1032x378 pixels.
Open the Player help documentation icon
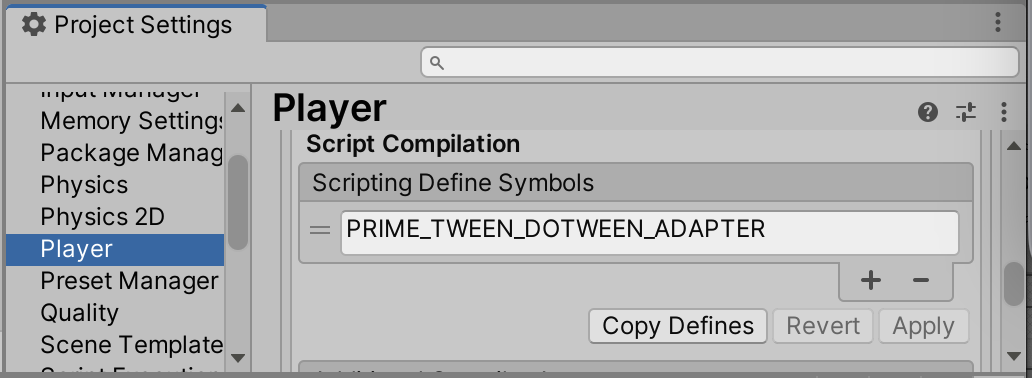pyautogui.click(x=927, y=112)
